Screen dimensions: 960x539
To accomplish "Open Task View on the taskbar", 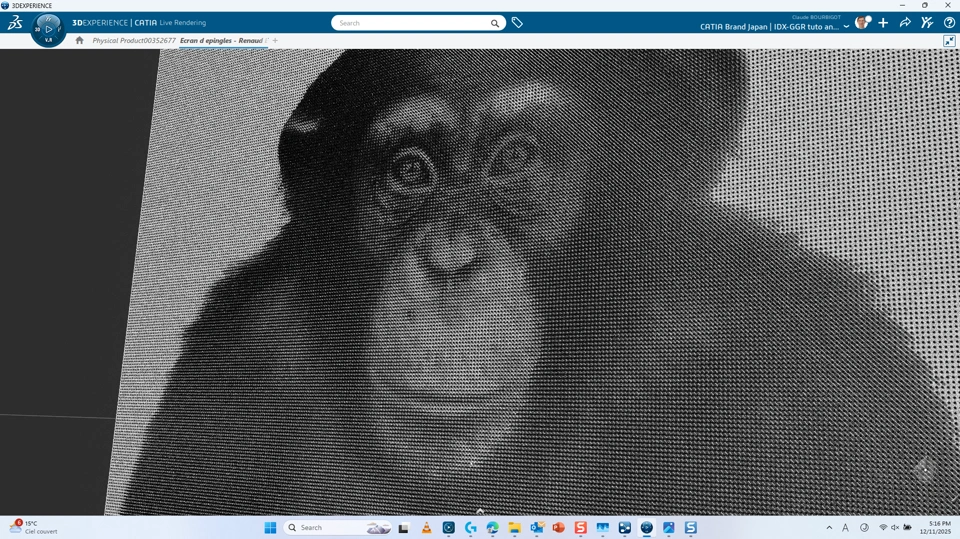I will [403, 527].
